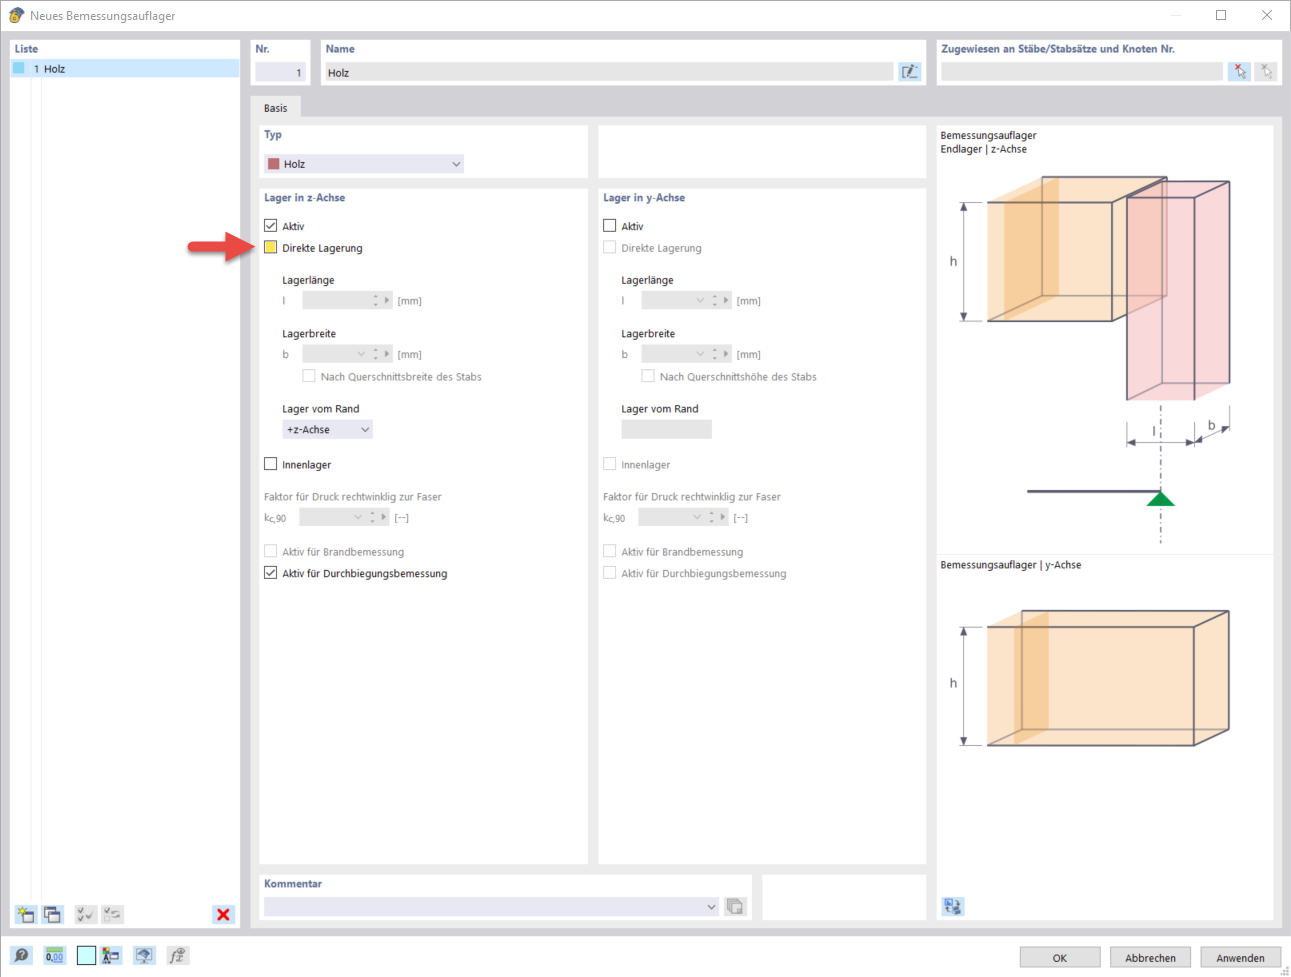This screenshot has height=977, width=1291.
Task: Open units and decimal places settings
Action: click(x=54, y=956)
